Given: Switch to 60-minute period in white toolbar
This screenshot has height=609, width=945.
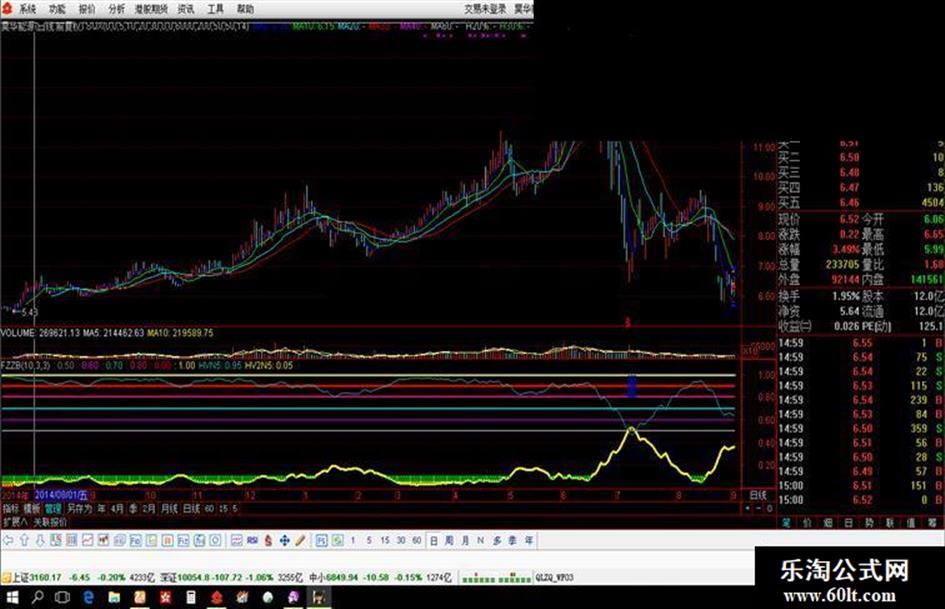Looking at the screenshot, I should tap(416, 540).
